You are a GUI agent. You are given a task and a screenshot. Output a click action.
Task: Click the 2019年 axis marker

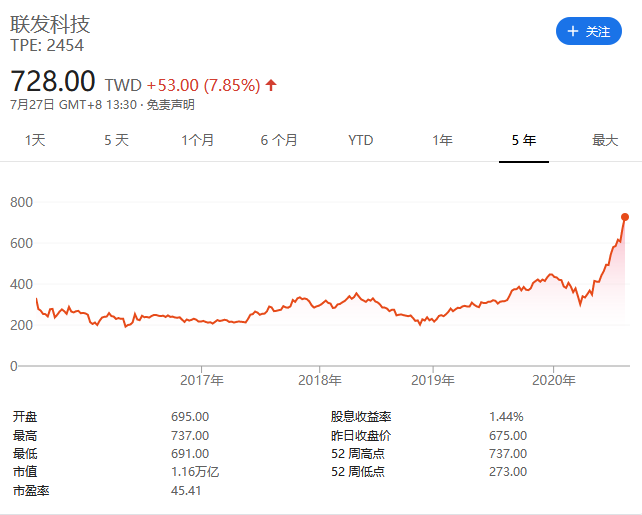pos(433,380)
